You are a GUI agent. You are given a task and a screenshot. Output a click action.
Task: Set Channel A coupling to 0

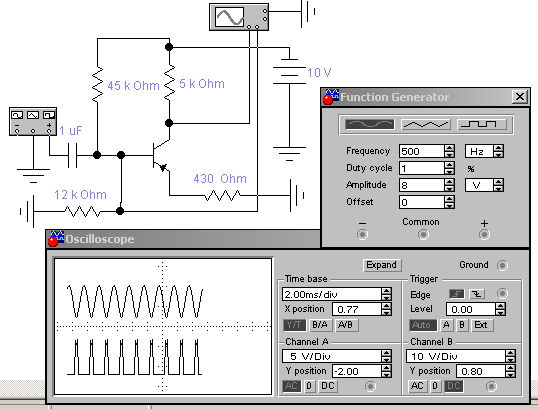[309, 386]
